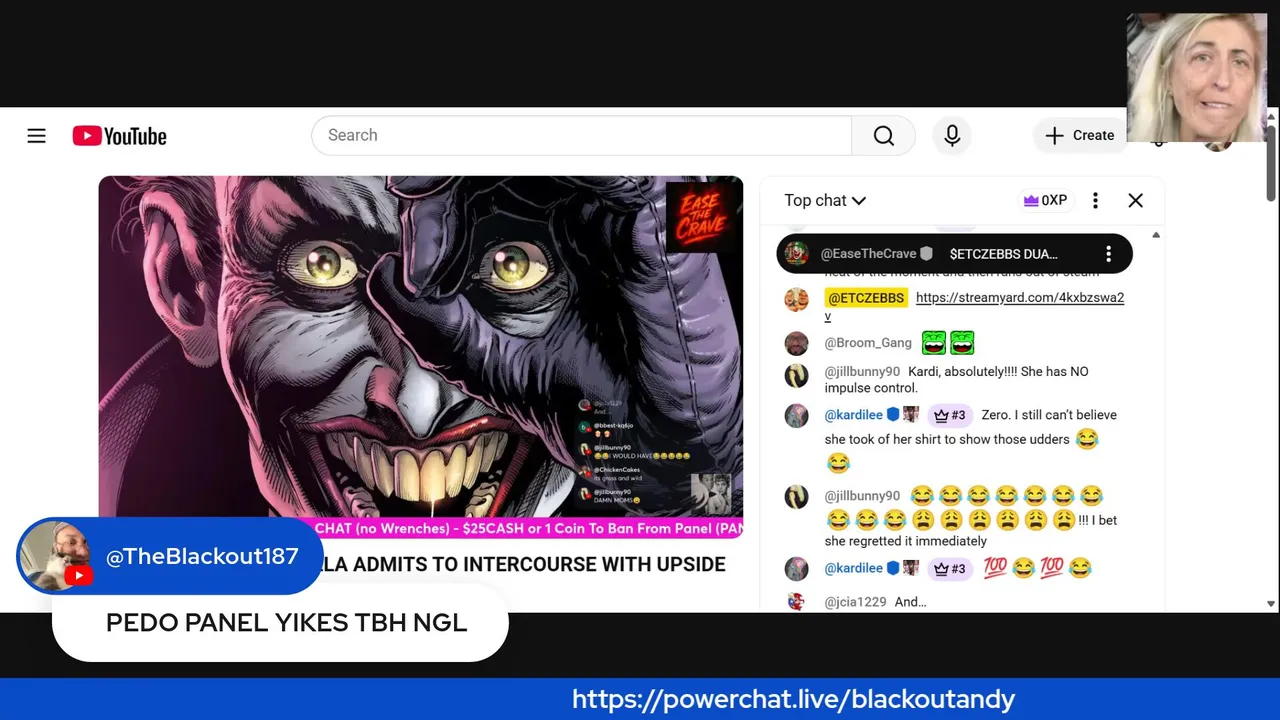Screen dimensions: 1280x720
Task: Click the webcam overlay of the woman
Action: [x=1196, y=78]
